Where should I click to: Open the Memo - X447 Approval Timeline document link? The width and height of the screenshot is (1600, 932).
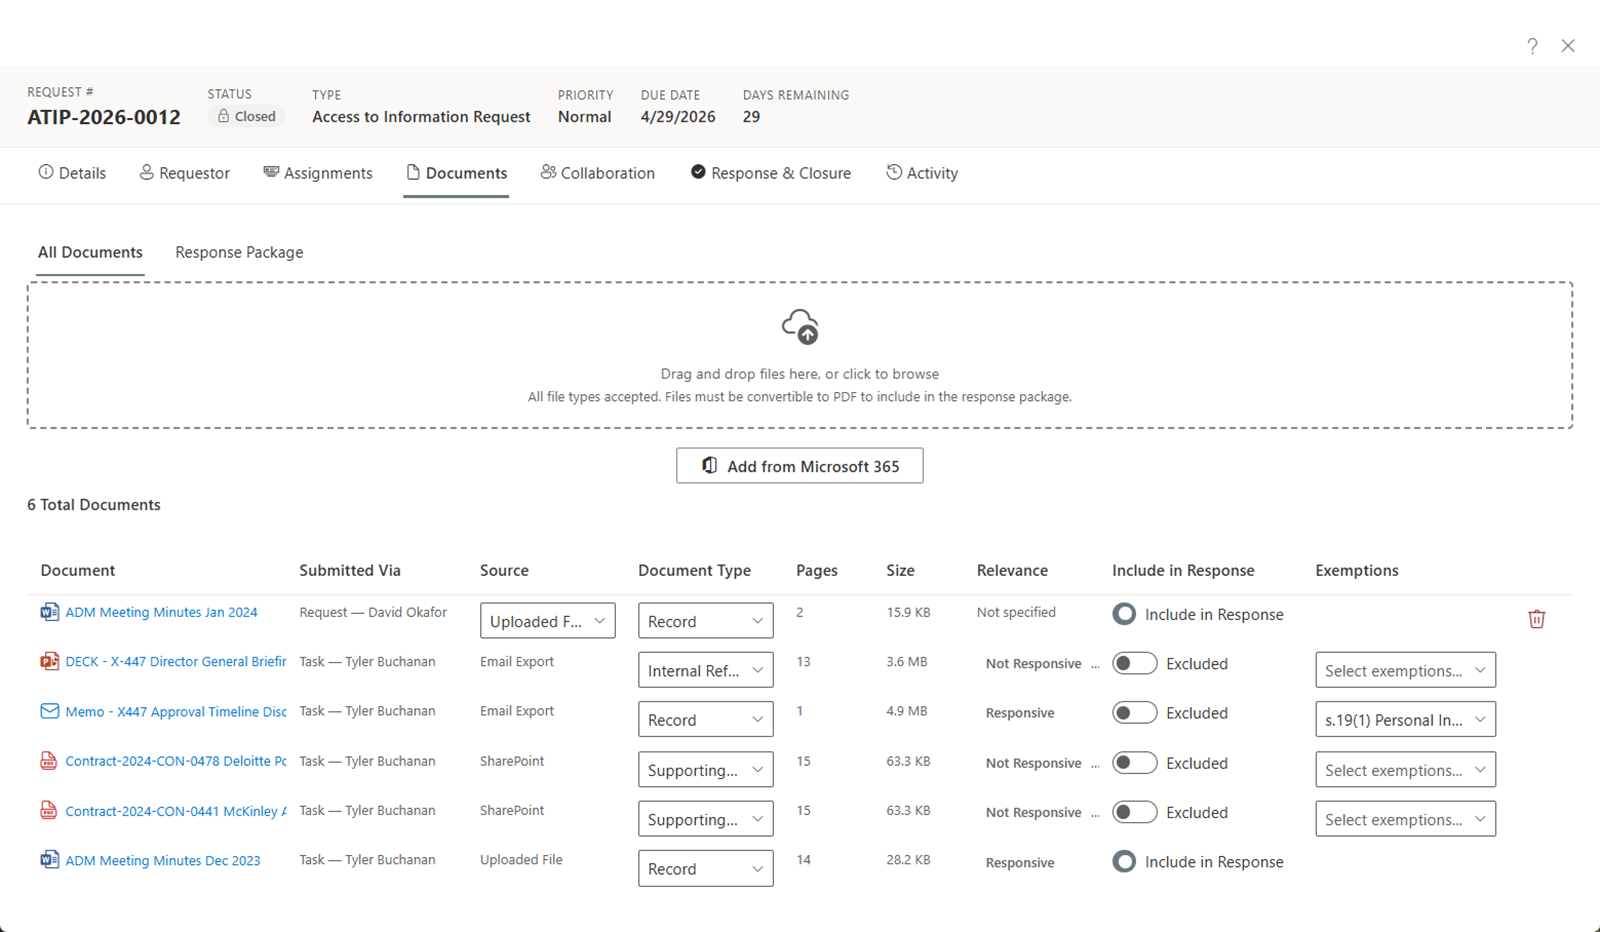click(175, 711)
